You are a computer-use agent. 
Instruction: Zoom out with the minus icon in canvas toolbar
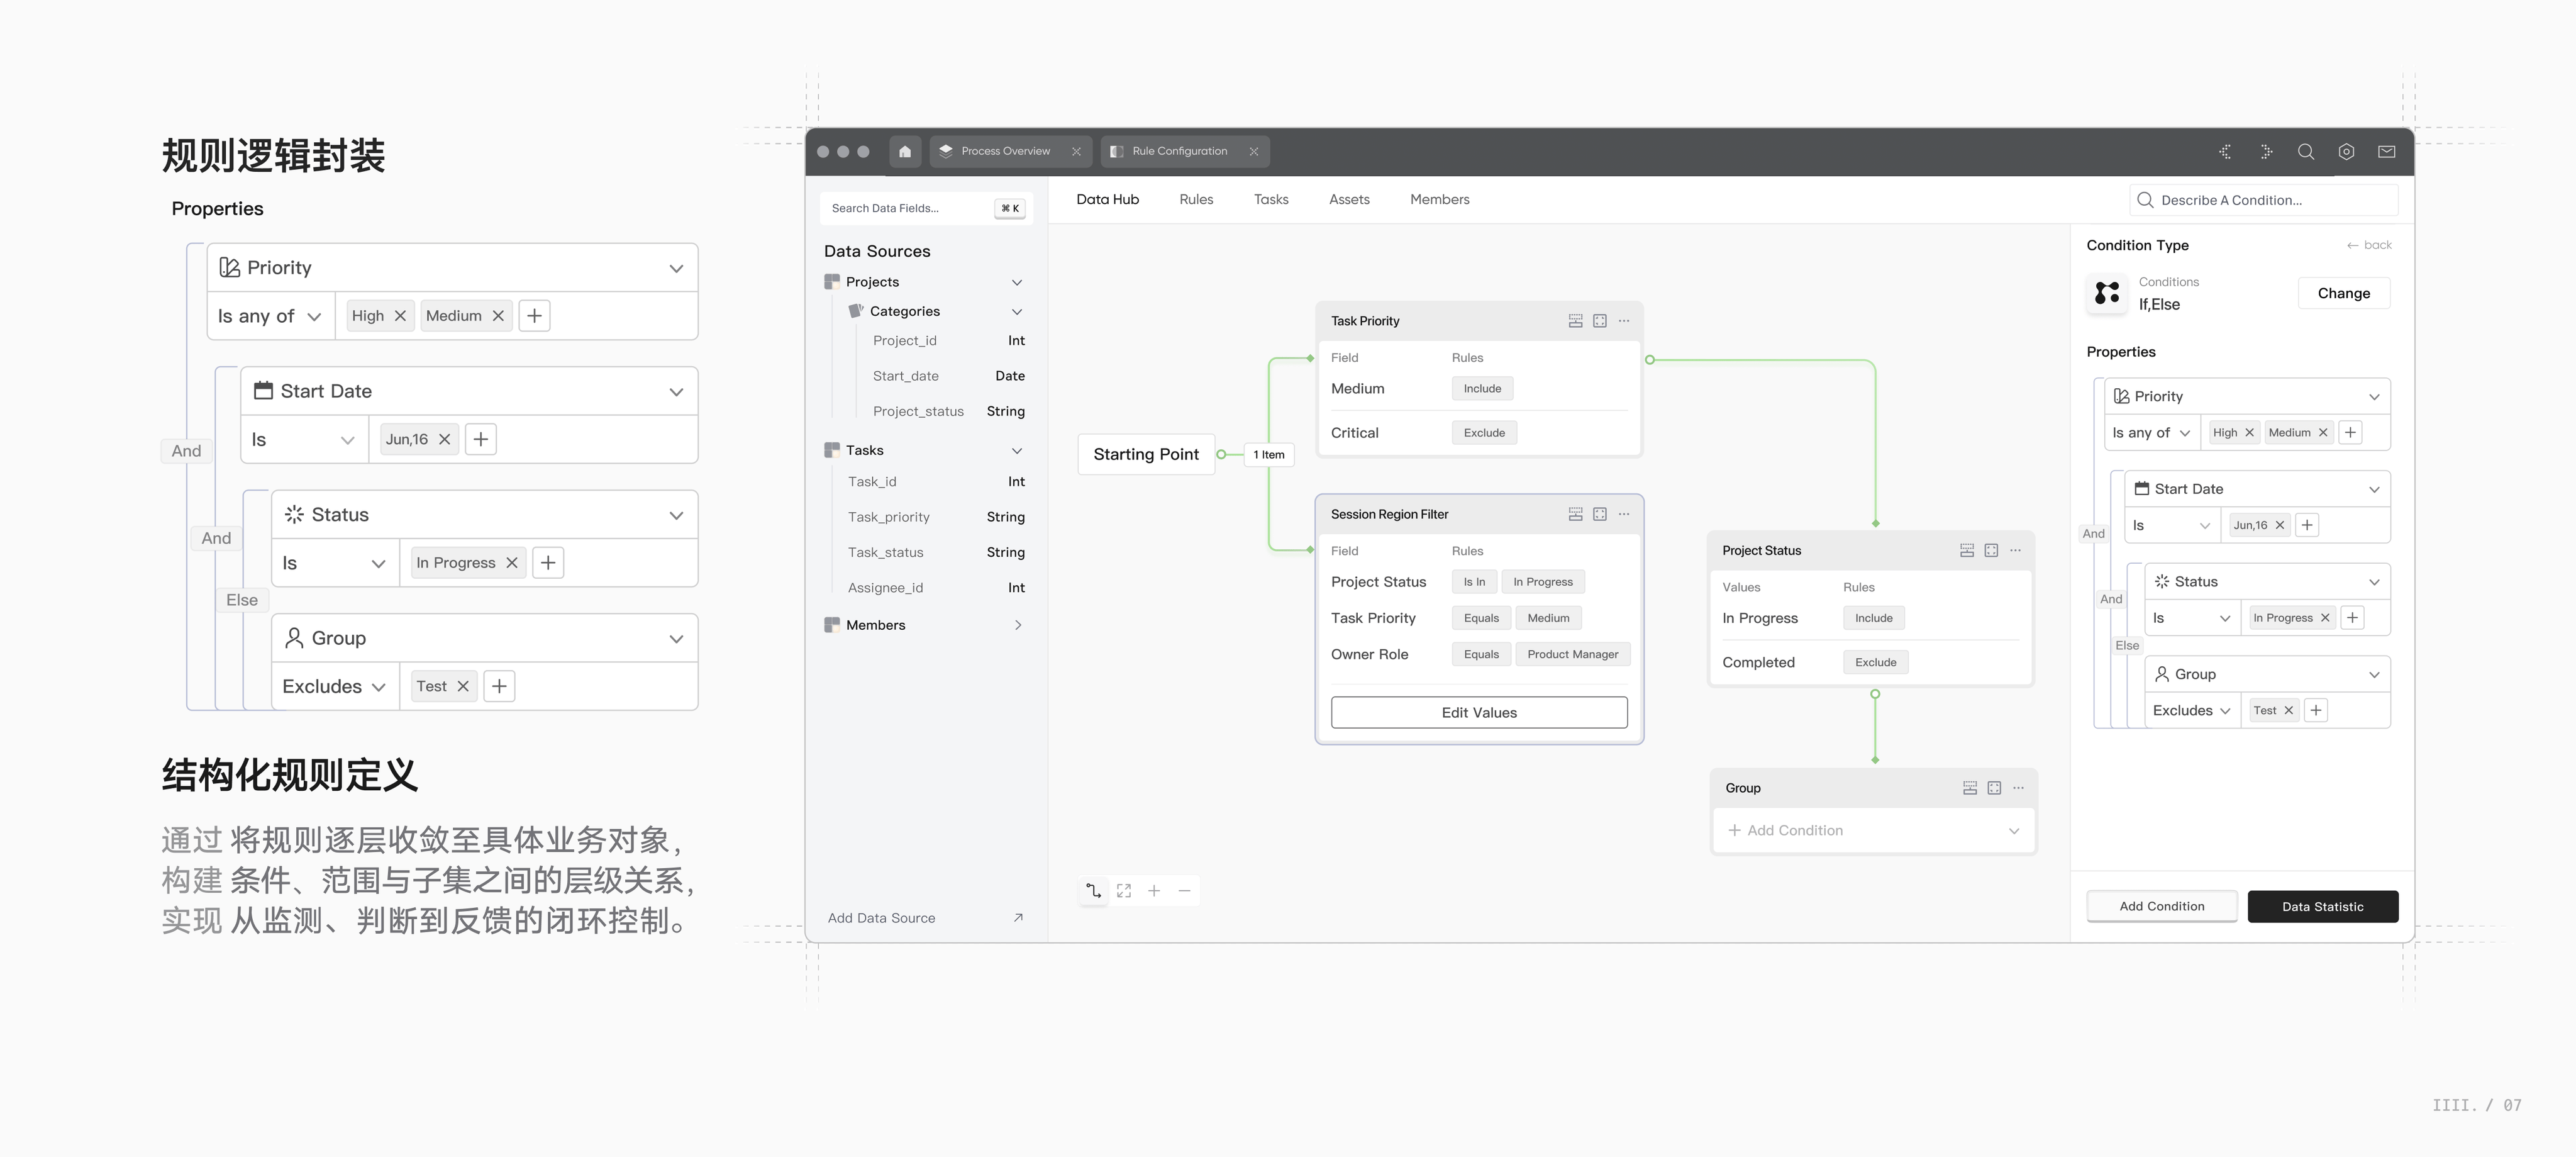coord(1184,890)
